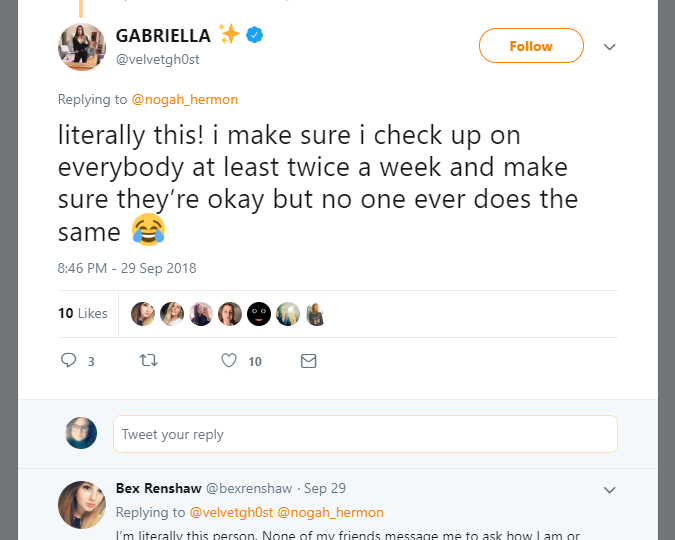The image size is (675, 540).
Task: Send tweet via direct message envelope
Action: 309,360
